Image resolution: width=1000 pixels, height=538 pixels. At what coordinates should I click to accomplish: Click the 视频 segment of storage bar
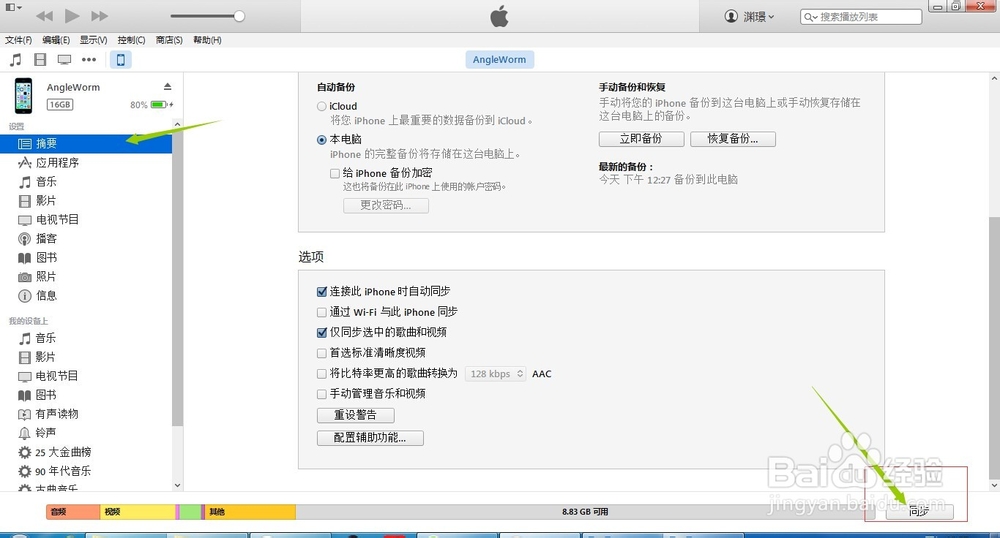pos(138,512)
